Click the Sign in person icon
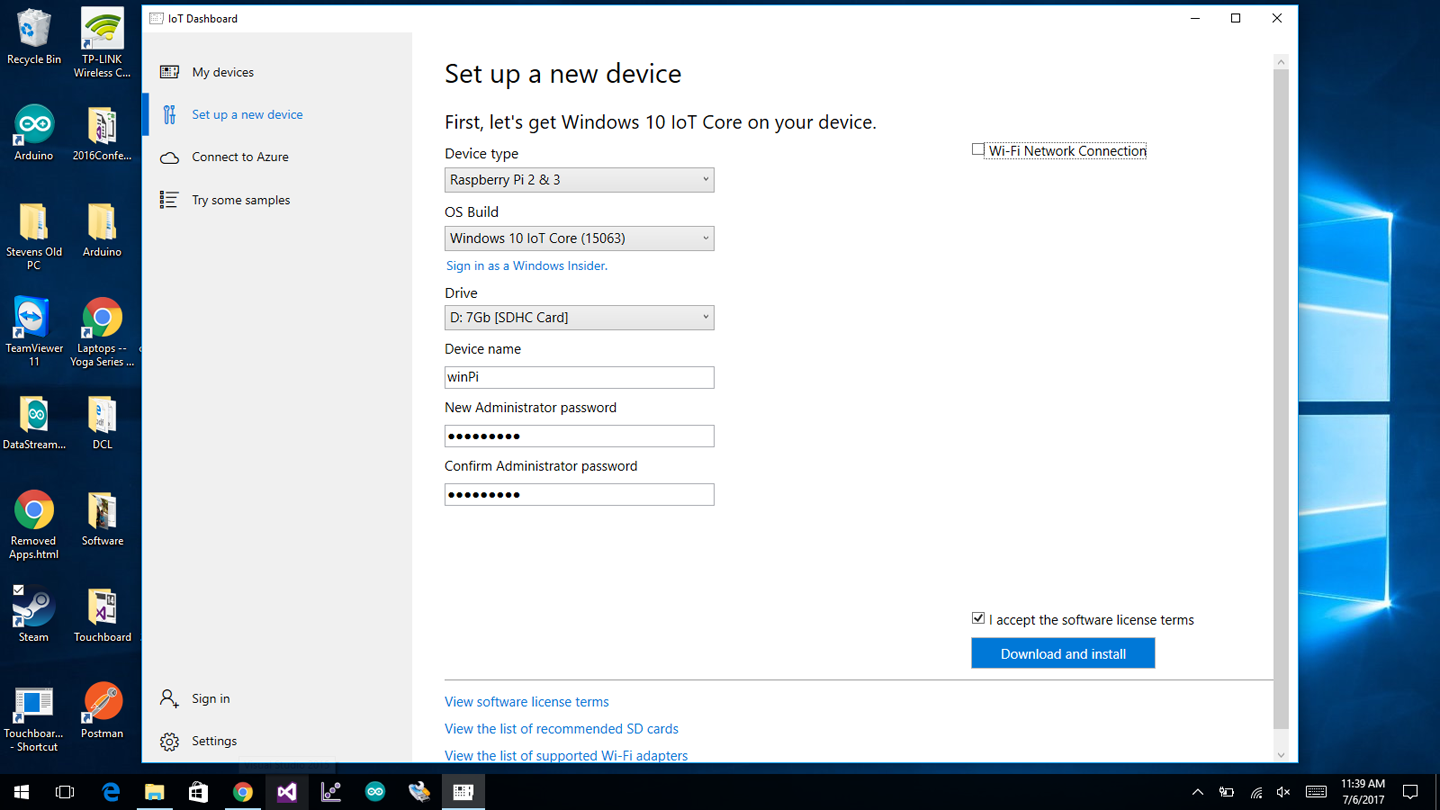This screenshot has width=1440, height=810. 169,698
